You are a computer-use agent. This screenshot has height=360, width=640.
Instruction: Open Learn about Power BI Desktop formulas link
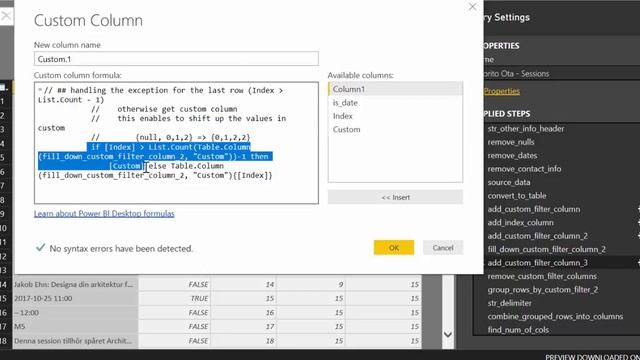pyautogui.click(x=104, y=213)
